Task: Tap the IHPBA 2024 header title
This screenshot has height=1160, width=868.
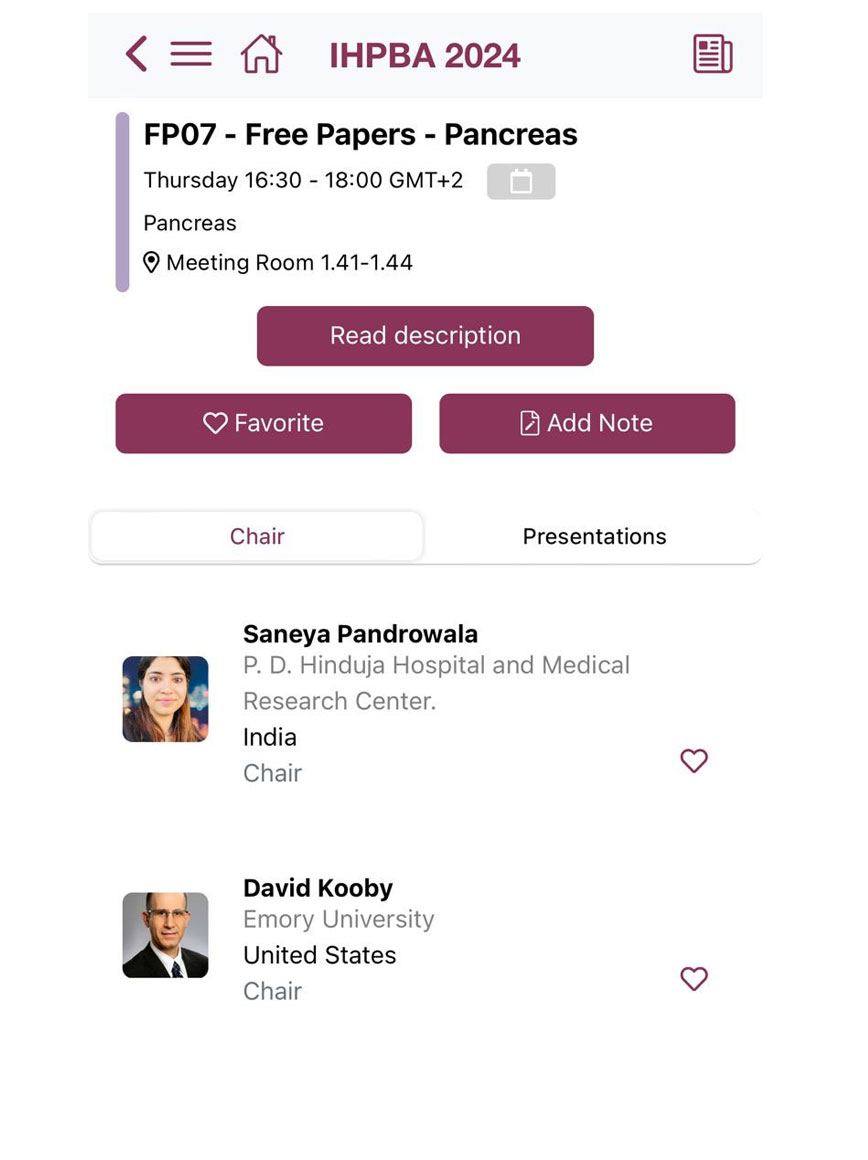Action: [425, 55]
